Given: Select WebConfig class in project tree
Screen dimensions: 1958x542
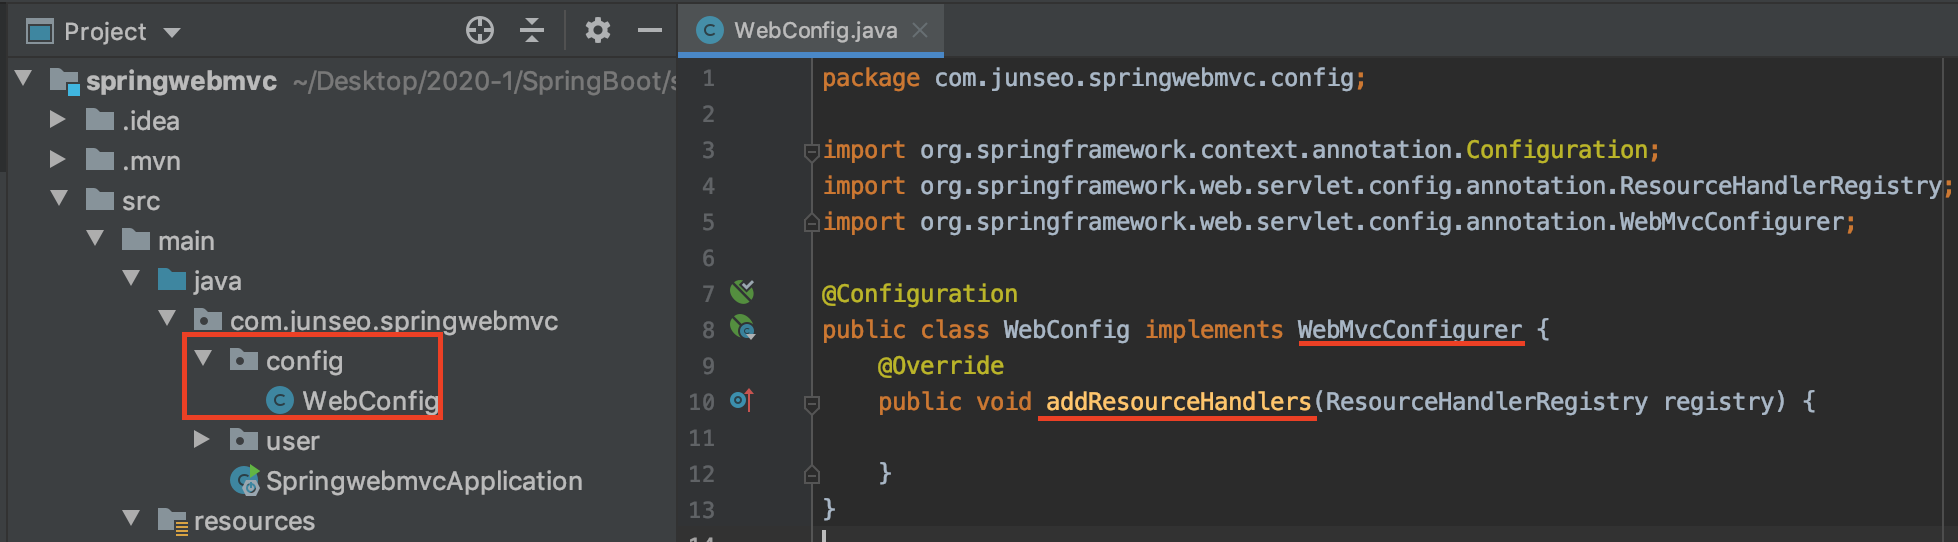Looking at the screenshot, I should click(x=370, y=401).
